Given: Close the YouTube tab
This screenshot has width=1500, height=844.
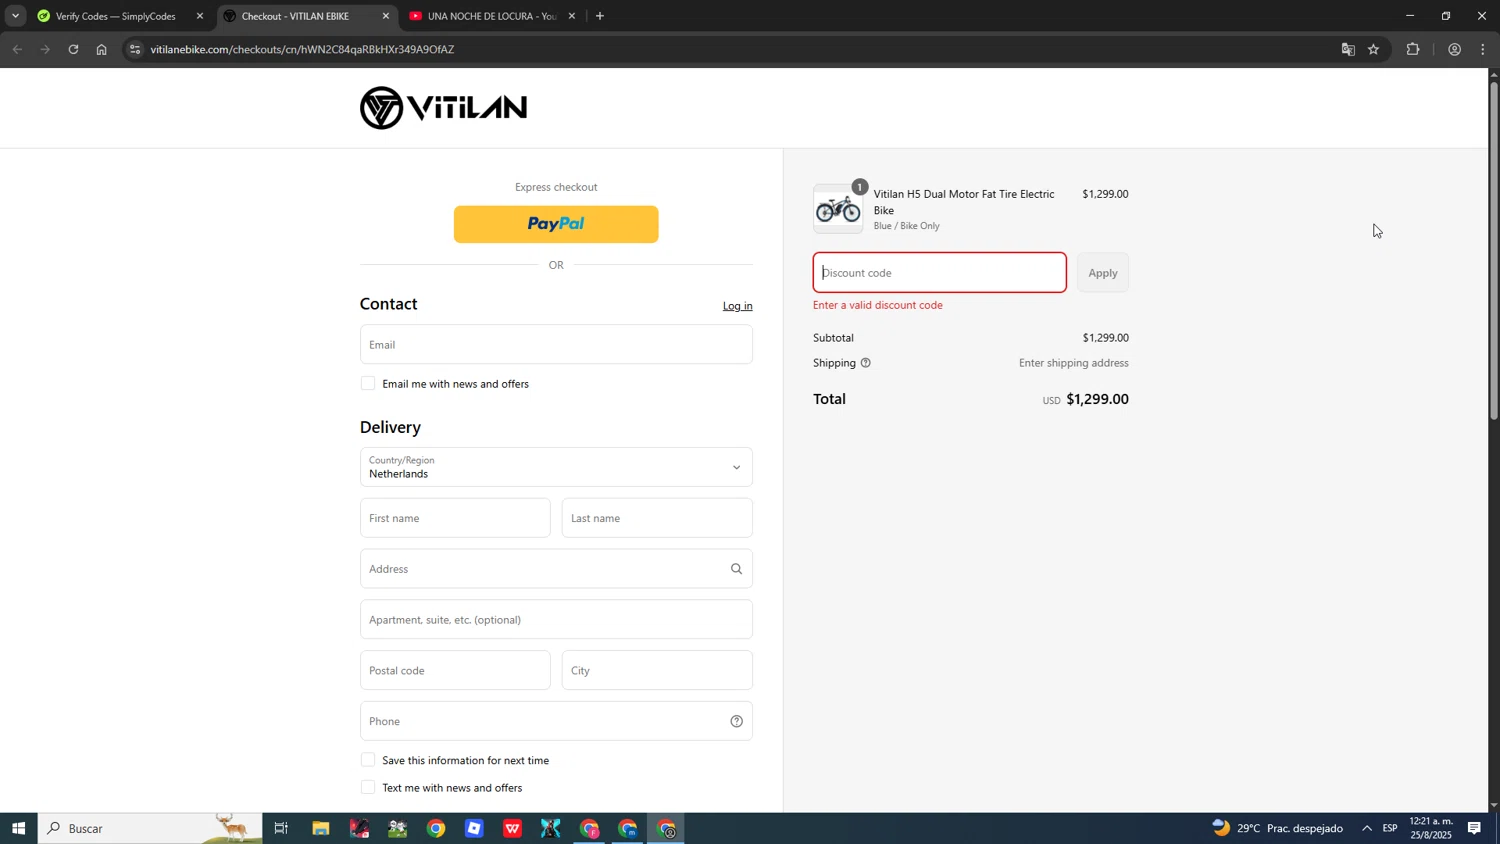Looking at the screenshot, I should (572, 16).
